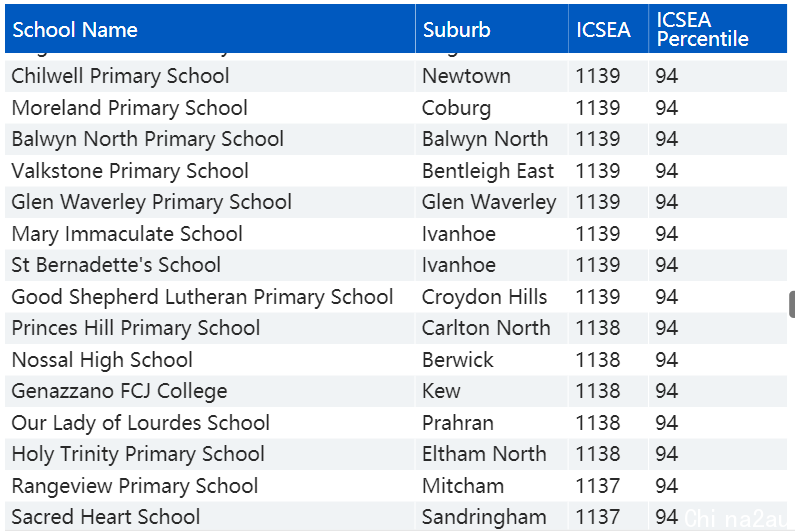Image resolution: width=795 pixels, height=531 pixels.
Task: Select Moreland Primary School cell
Action: click(129, 108)
